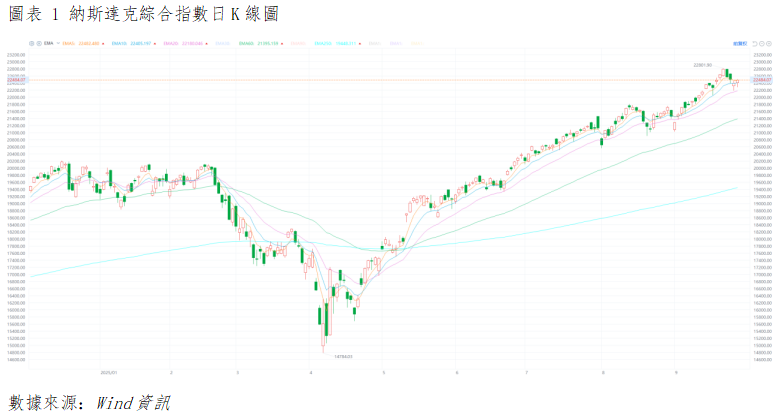Viewport: 779px width, 415px height.
Task: Click the EMA indicator name label
Action: (x=48, y=43)
